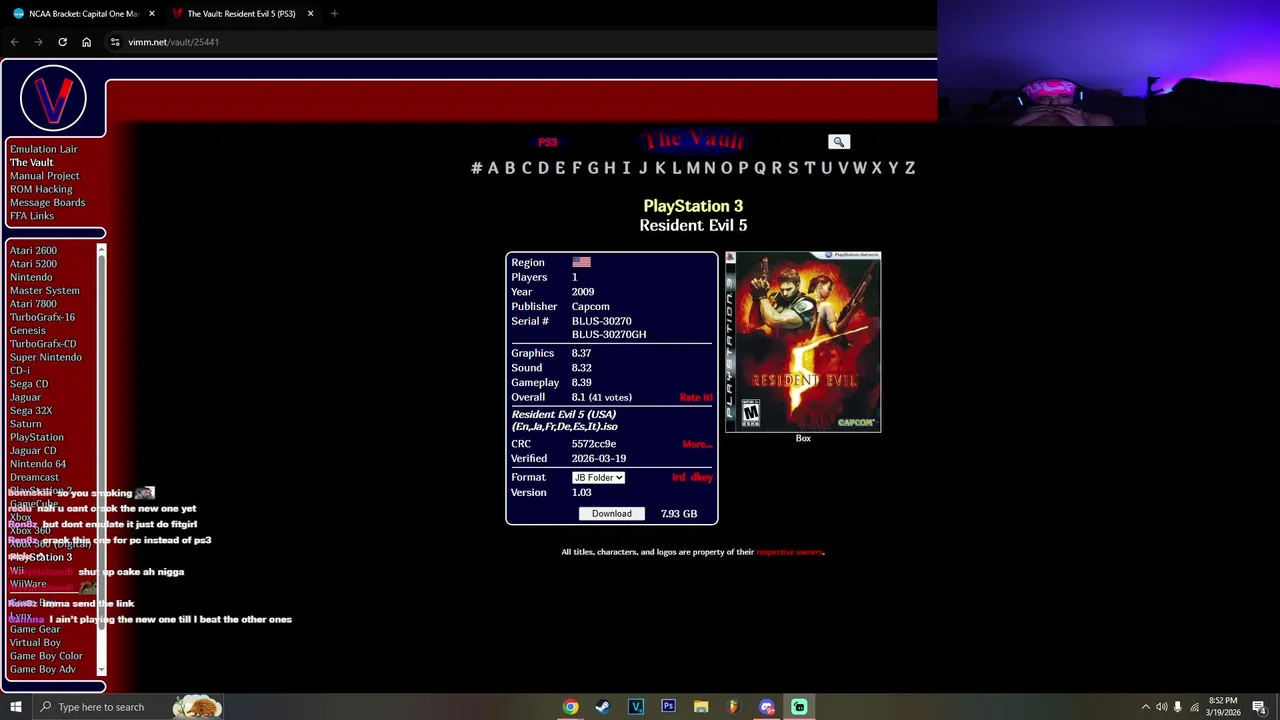Select Genesis in the system list
The image size is (1280, 720).
tap(28, 331)
